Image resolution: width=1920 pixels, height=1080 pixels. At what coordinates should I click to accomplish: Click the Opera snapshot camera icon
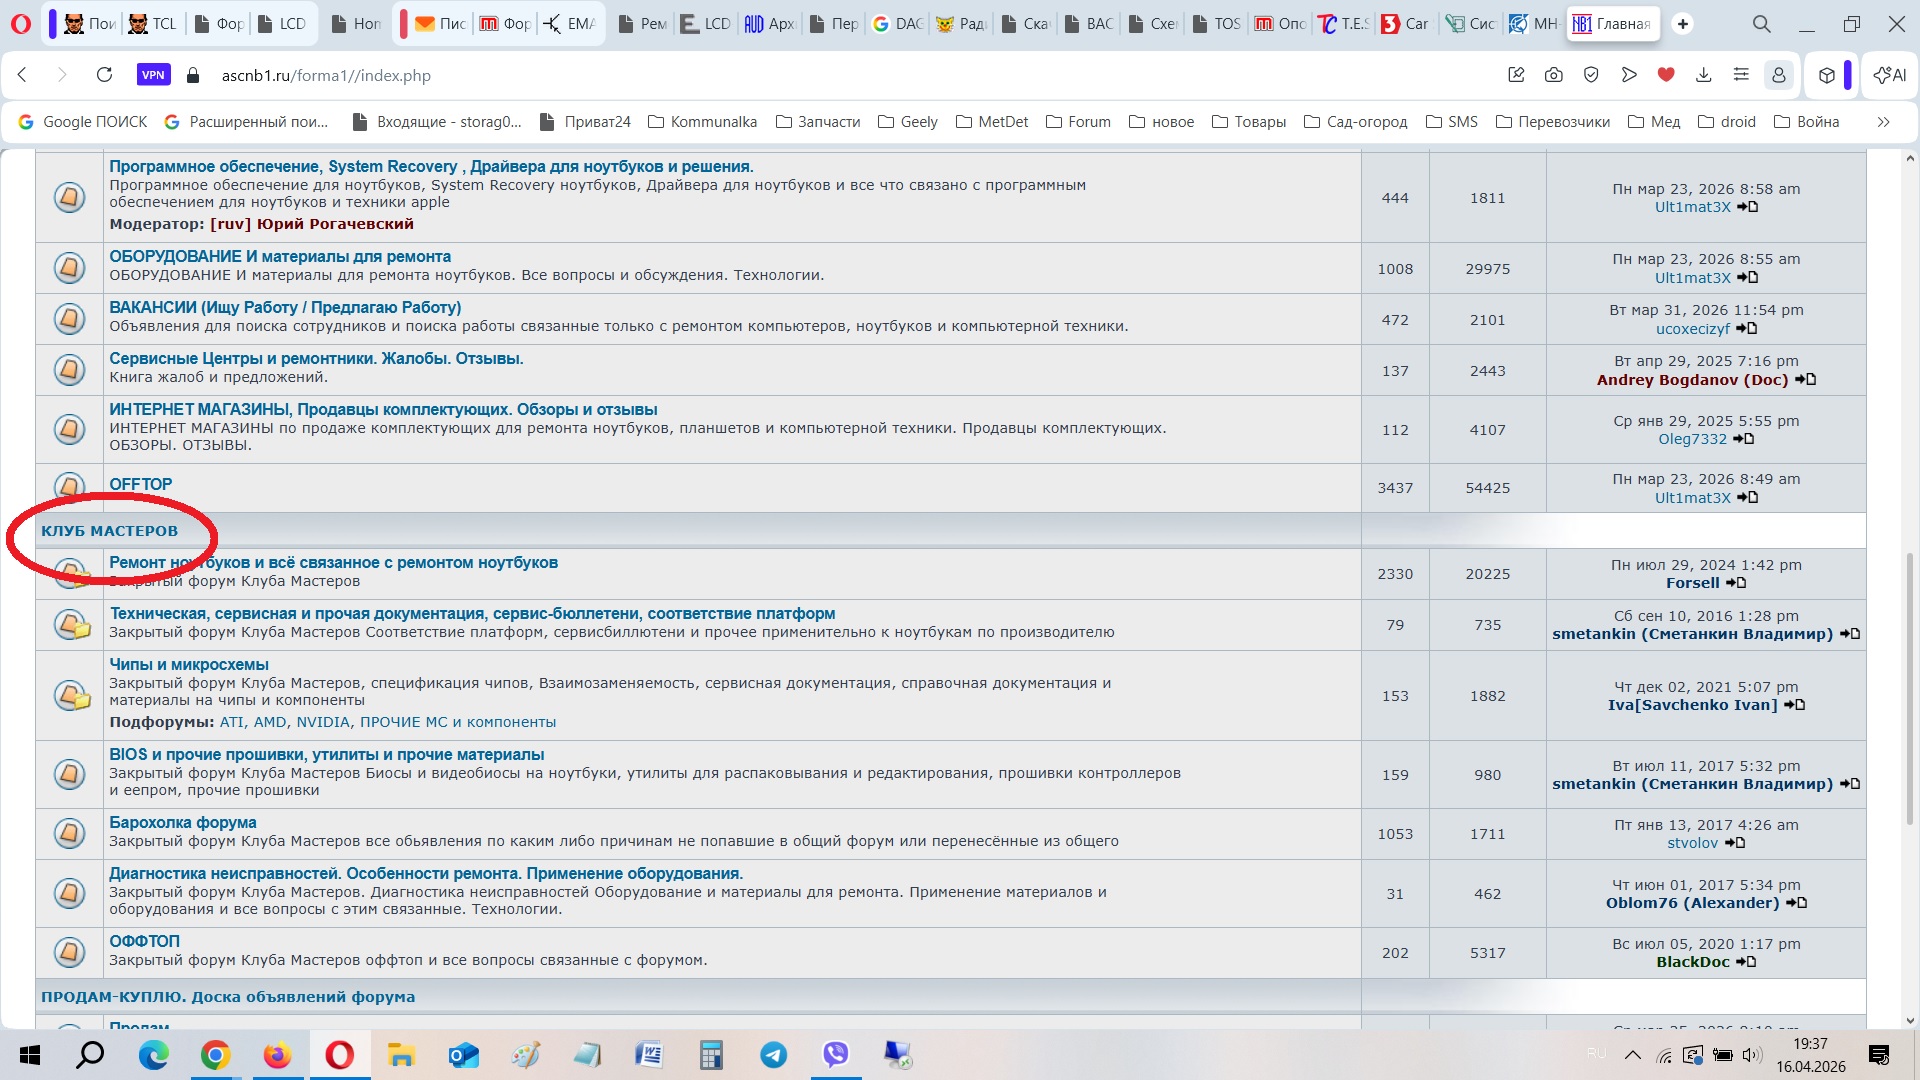coord(1553,75)
